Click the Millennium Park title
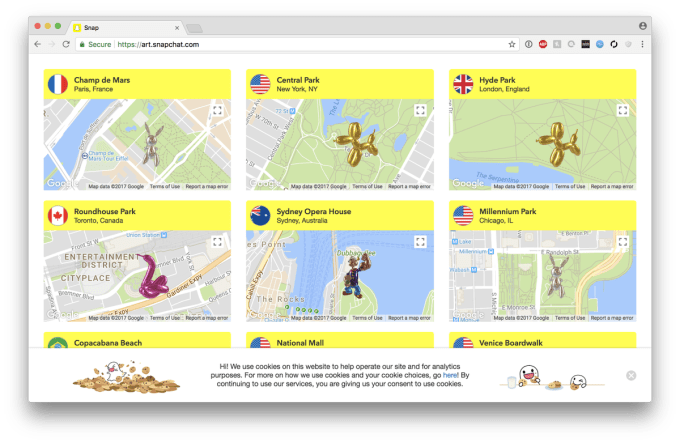Image resolution: width=680 pixels, height=443 pixels. [508, 212]
